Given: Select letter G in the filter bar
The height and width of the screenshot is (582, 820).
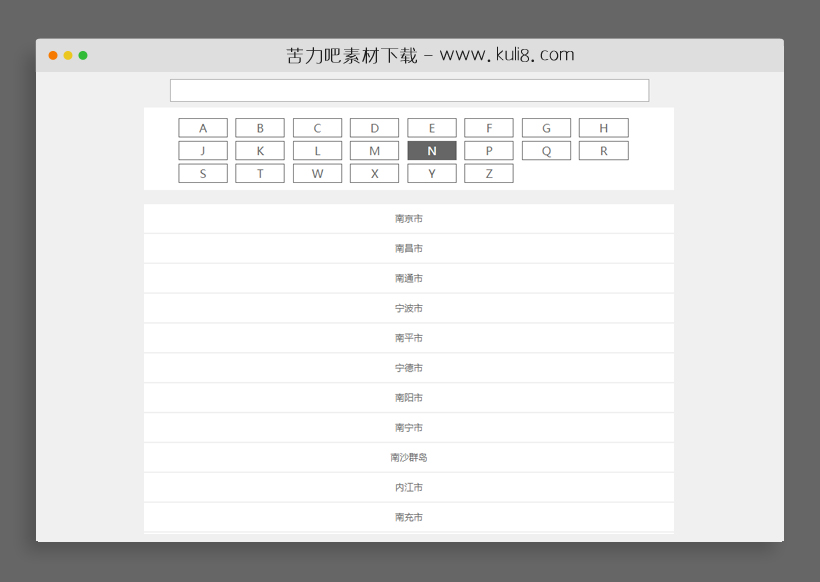Looking at the screenshot, I should click(x=546, y=127).
